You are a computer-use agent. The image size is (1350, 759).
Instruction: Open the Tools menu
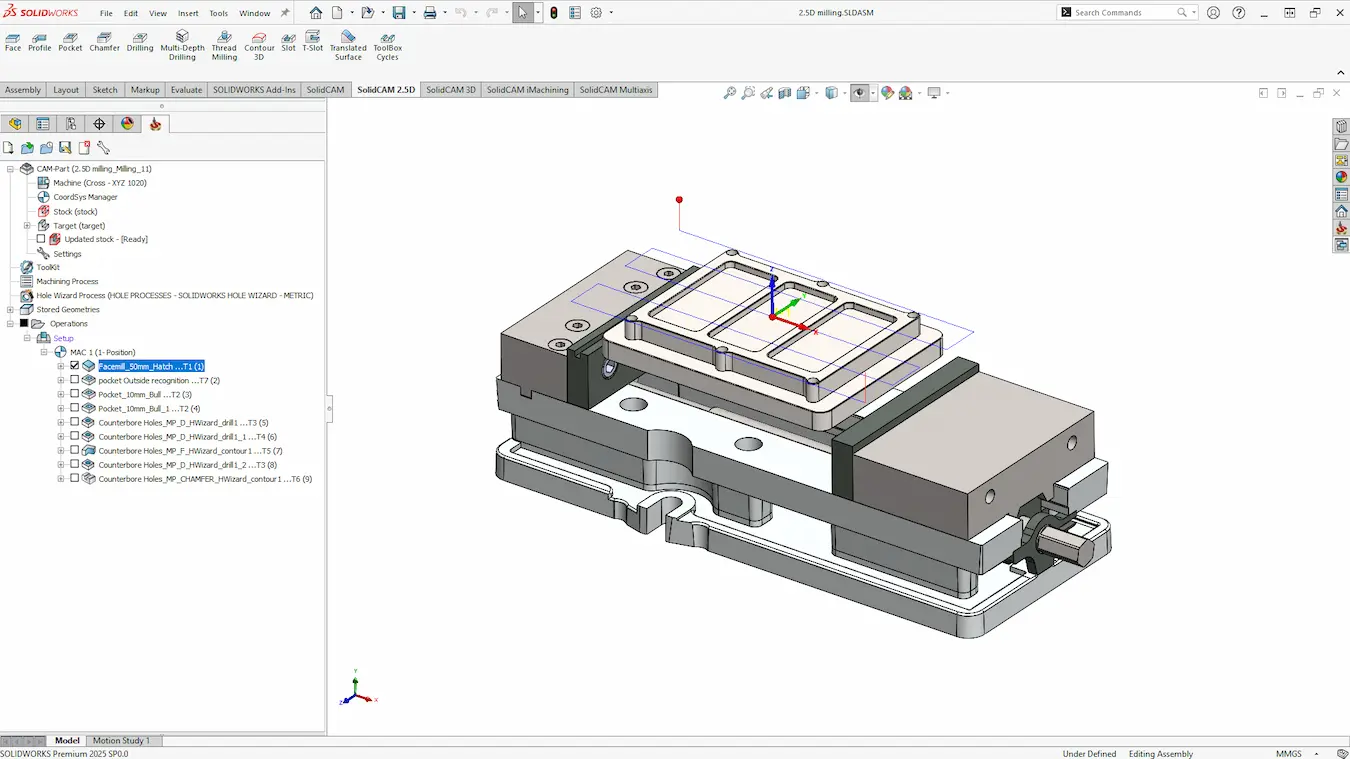tap(219, 13)
